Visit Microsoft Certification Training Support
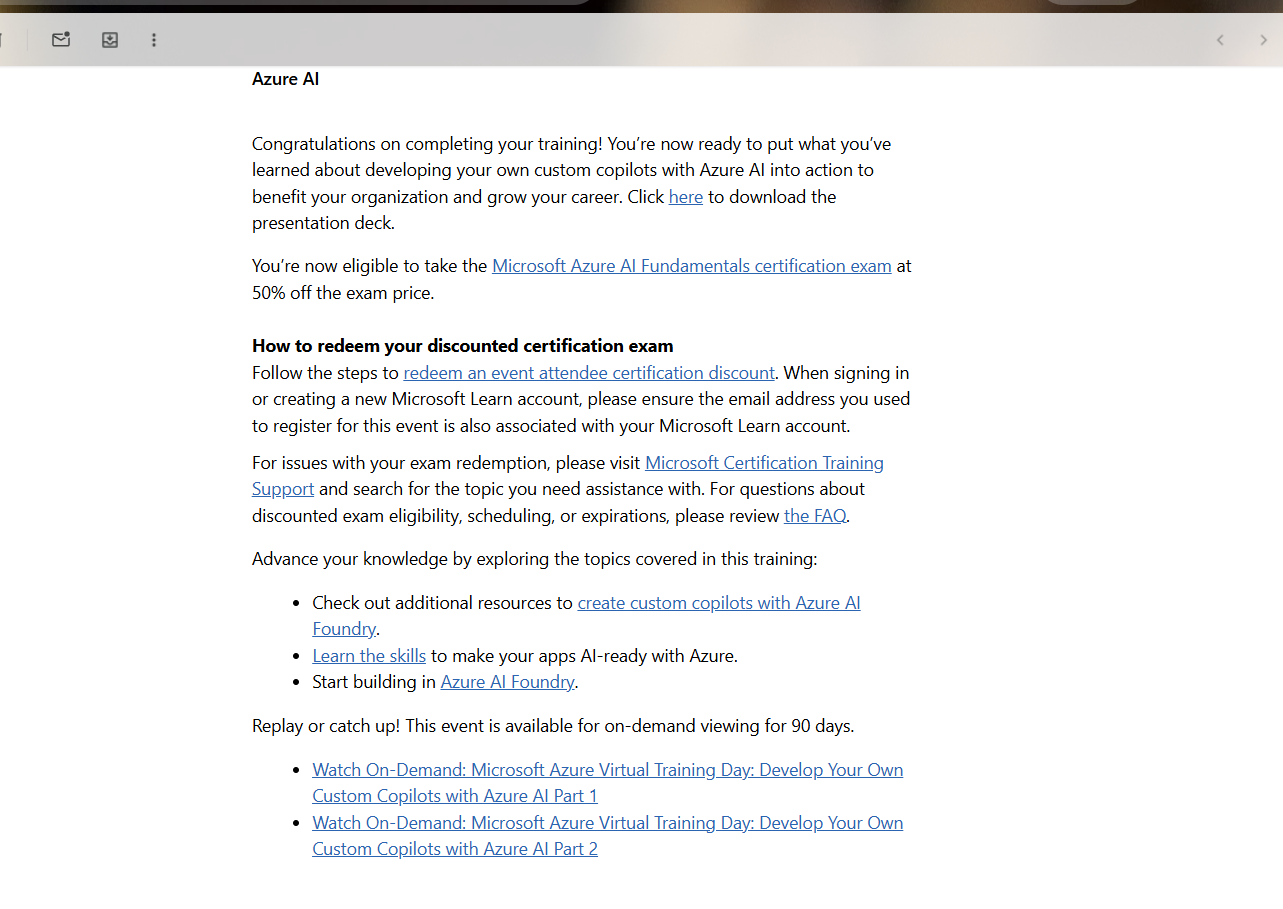 [x=764, y=462]
